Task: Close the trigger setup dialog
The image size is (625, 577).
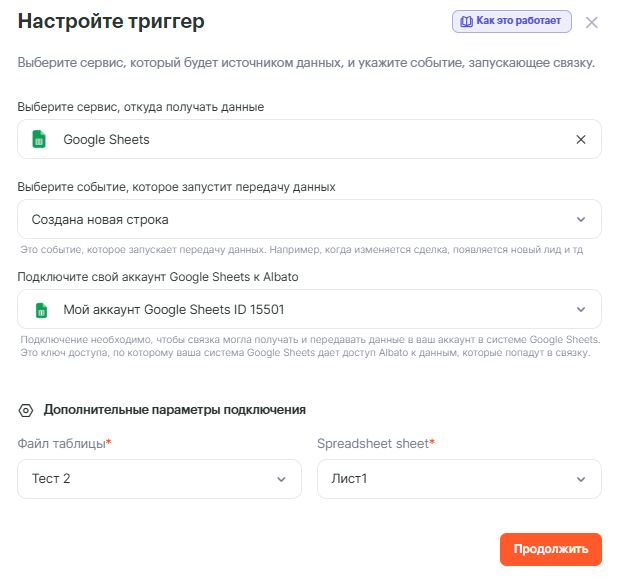Action: [592, 22]
